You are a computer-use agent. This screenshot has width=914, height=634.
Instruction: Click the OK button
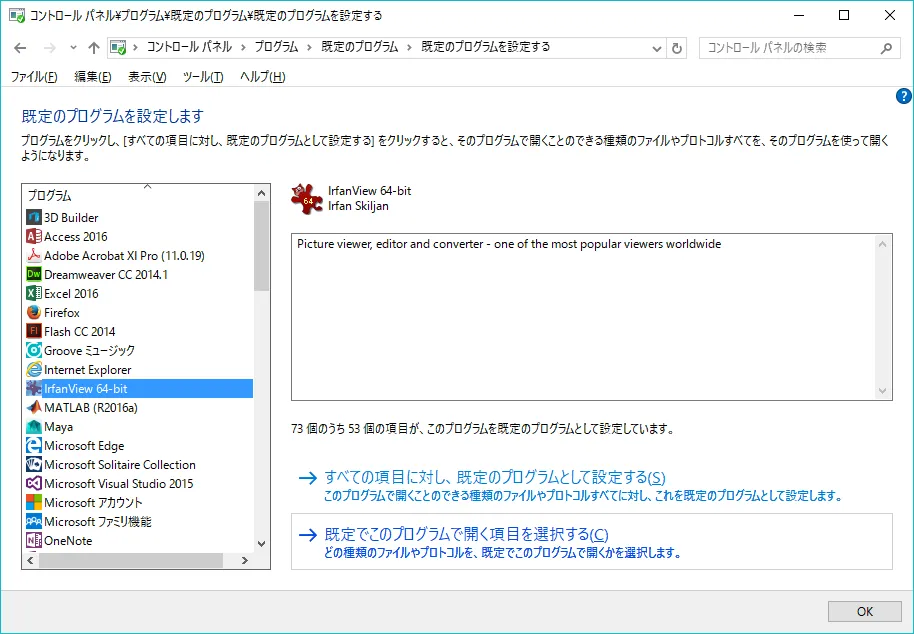coord(865,611)
